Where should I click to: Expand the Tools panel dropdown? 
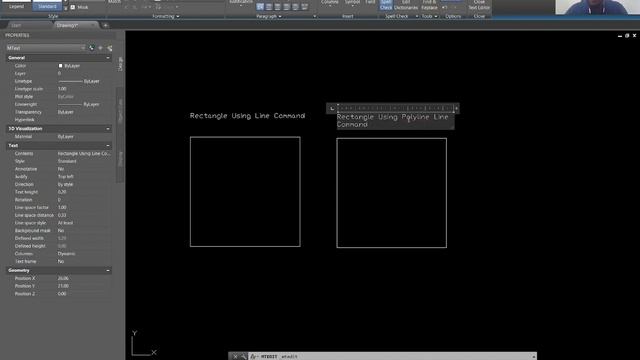point(429,16)
